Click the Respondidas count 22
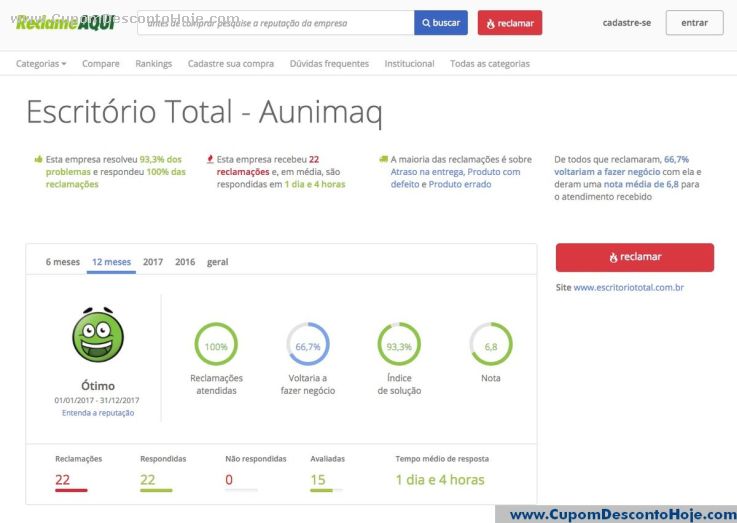The image size is (737, 523). click(x=147, y=480)
